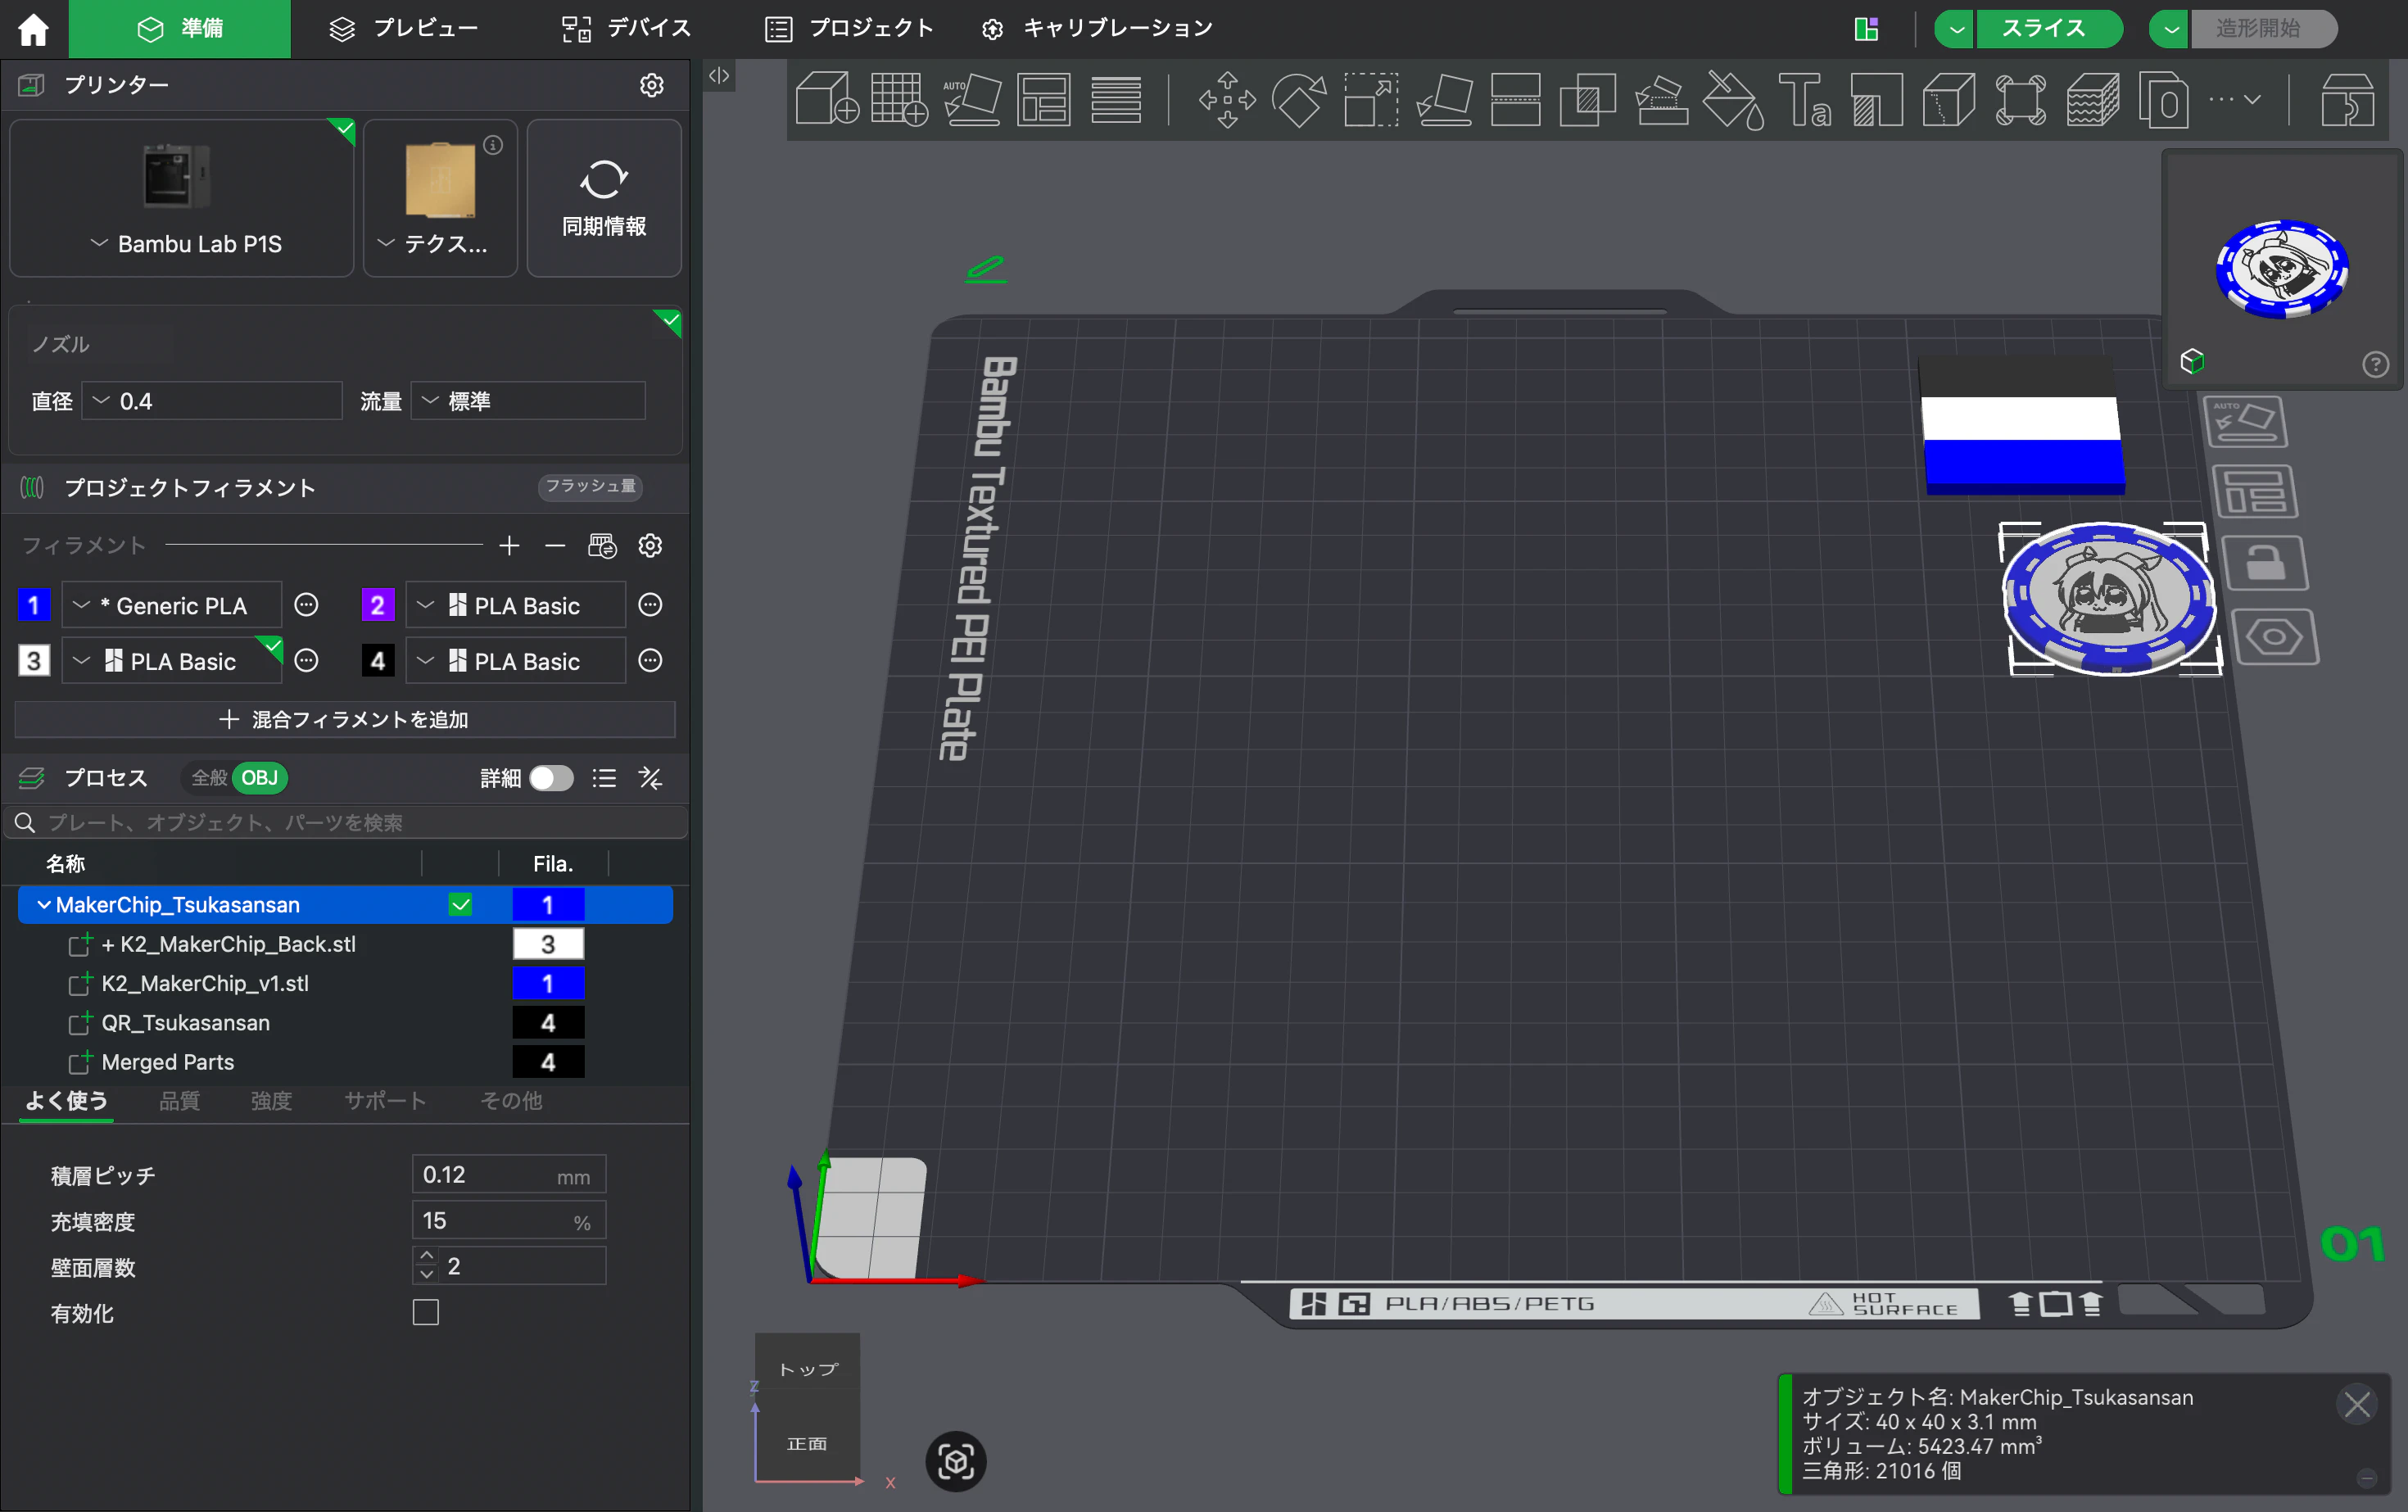This screenshot has width=2408, height=1512.
Task: Open filament 3 PLA Basic dropdown
Action: pyautogui.click(x=172, y=661)
